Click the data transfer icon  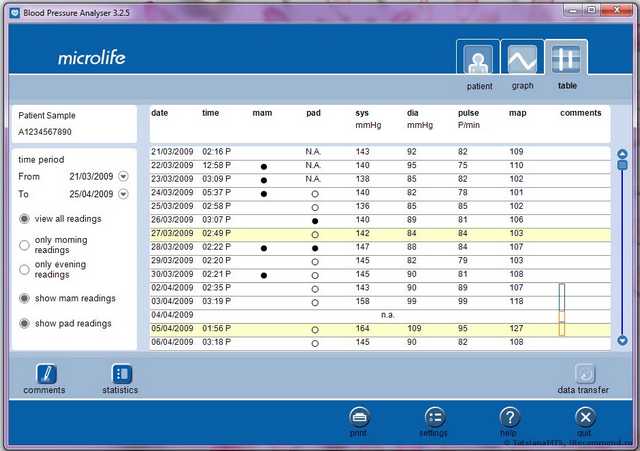pyautogui.click(x=585, y=373)
